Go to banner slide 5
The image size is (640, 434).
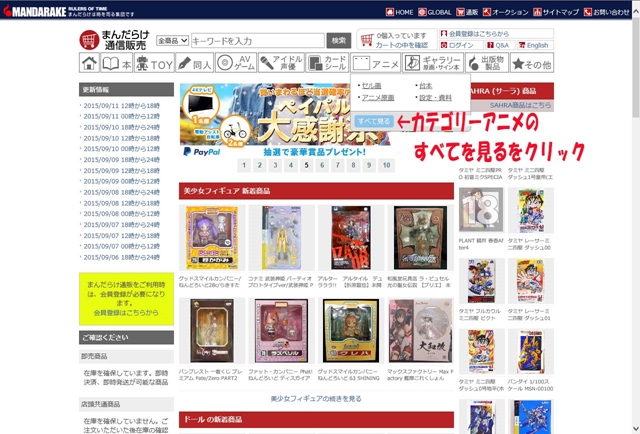(306, 166)
